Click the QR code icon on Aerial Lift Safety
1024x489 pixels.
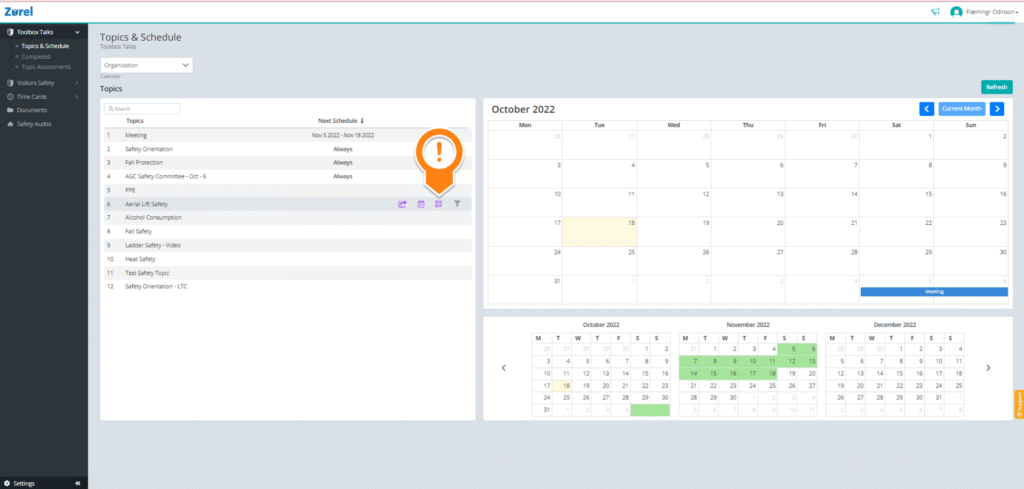pos(439,204)
